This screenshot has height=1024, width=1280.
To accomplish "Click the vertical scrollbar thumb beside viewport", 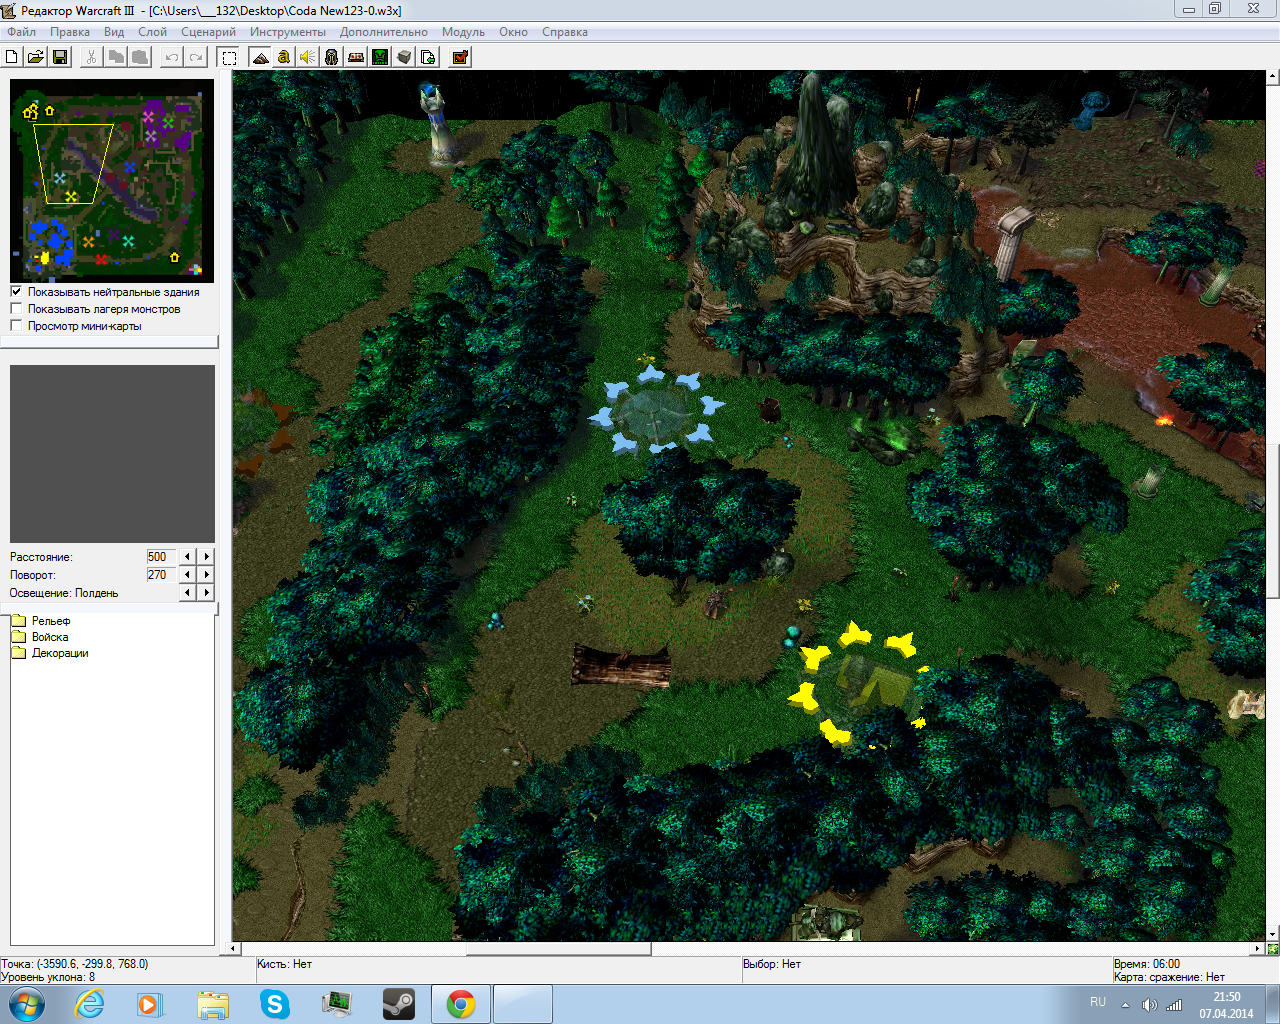I will 1273,519.
